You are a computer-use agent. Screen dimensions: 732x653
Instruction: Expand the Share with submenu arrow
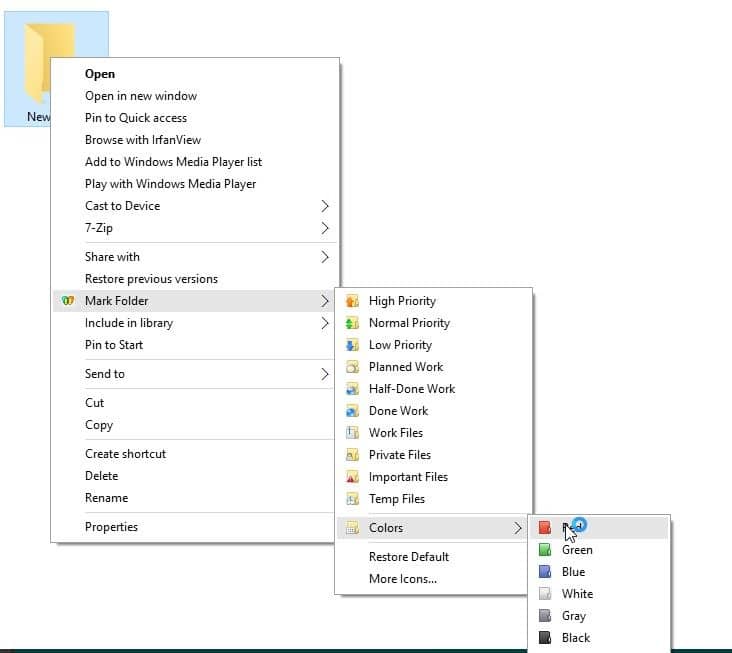click(x=325, y=257)
